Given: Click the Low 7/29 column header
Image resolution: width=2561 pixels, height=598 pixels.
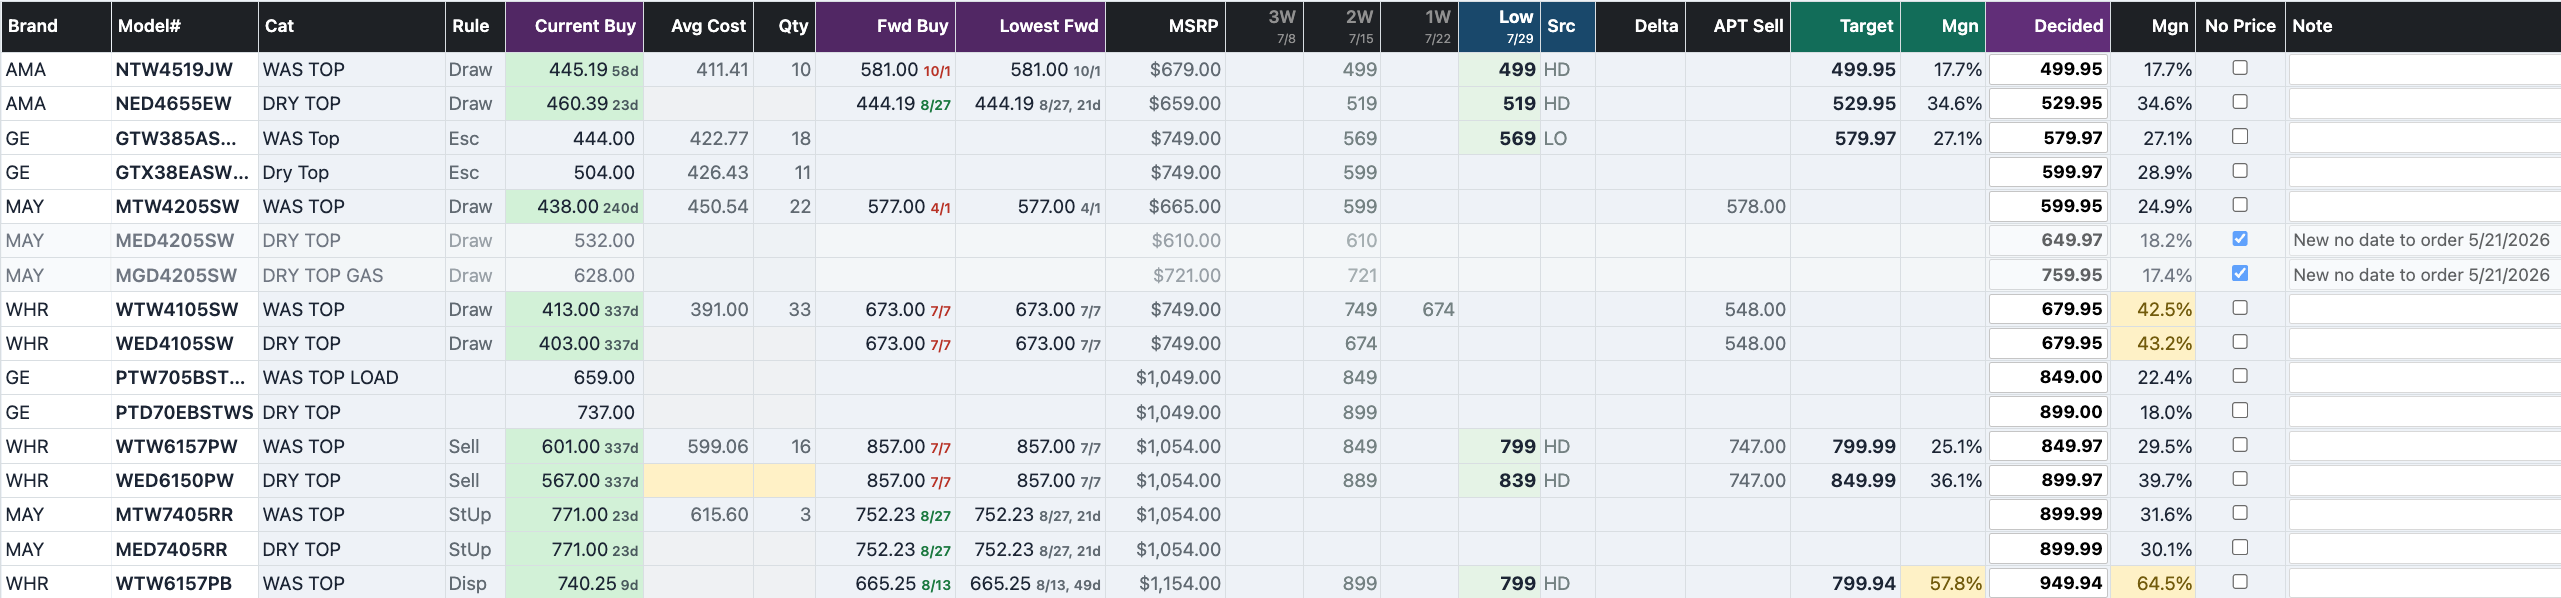Looking at the screenshot, I should (x=1499, y=26).
